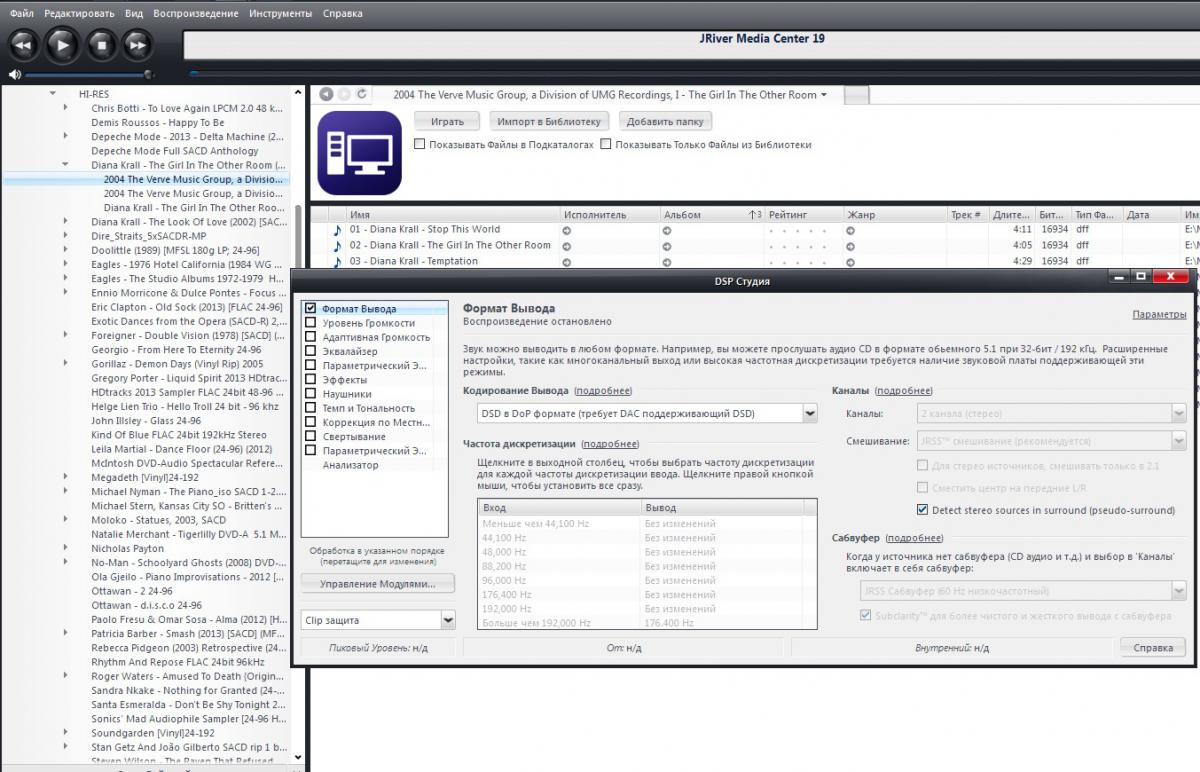Open the Вид menu
This screenshot has height=772, width=1200.
pyautogui.click(x=134, y=13)
